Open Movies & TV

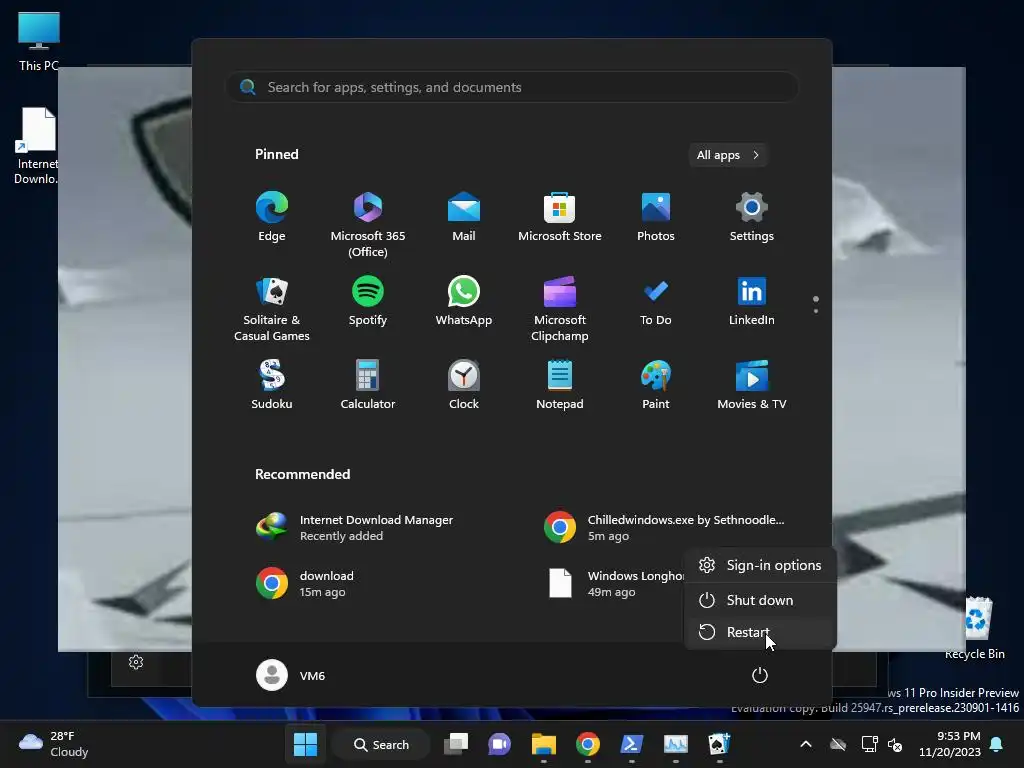click(752, 385)
